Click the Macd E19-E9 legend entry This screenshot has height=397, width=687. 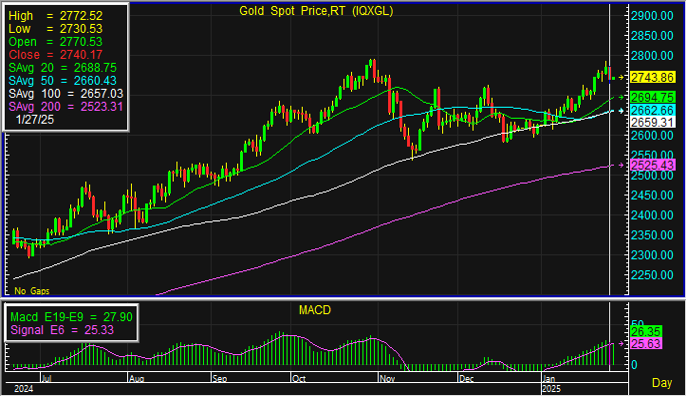pyautogui.click(x=71, y=317)
